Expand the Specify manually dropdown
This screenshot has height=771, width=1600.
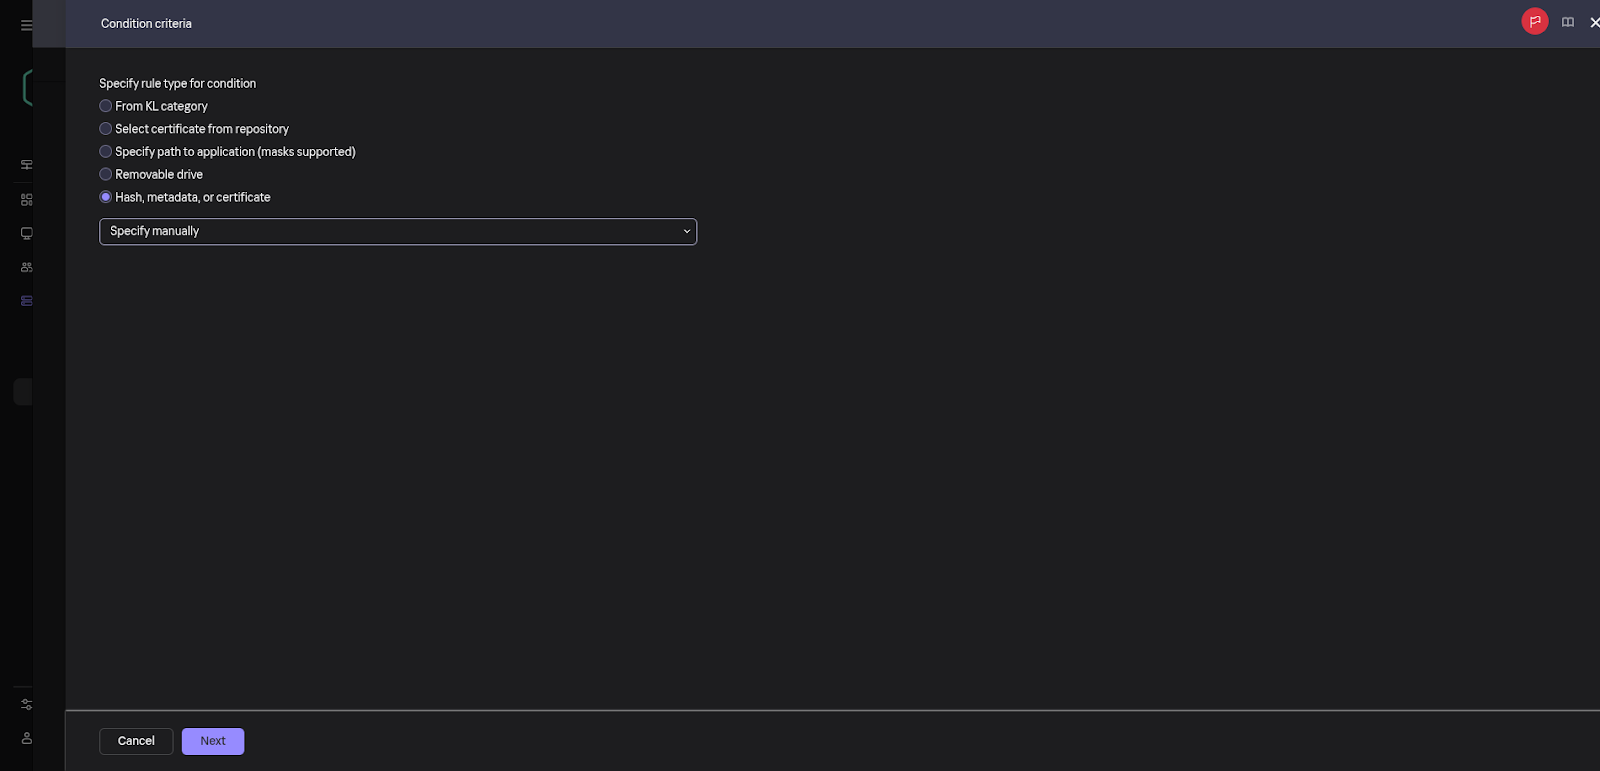click(397, 232)
